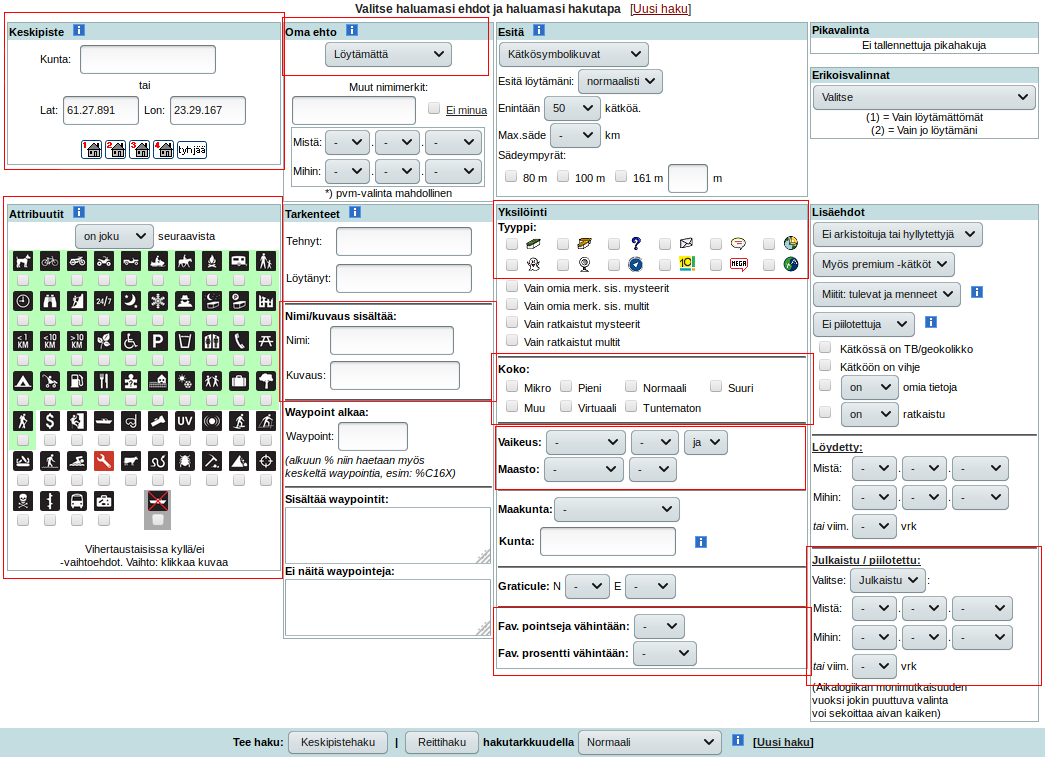Toggle the crossed-out boat attribute icon
The image size is (1045, 759).
[x=158, y=501]
